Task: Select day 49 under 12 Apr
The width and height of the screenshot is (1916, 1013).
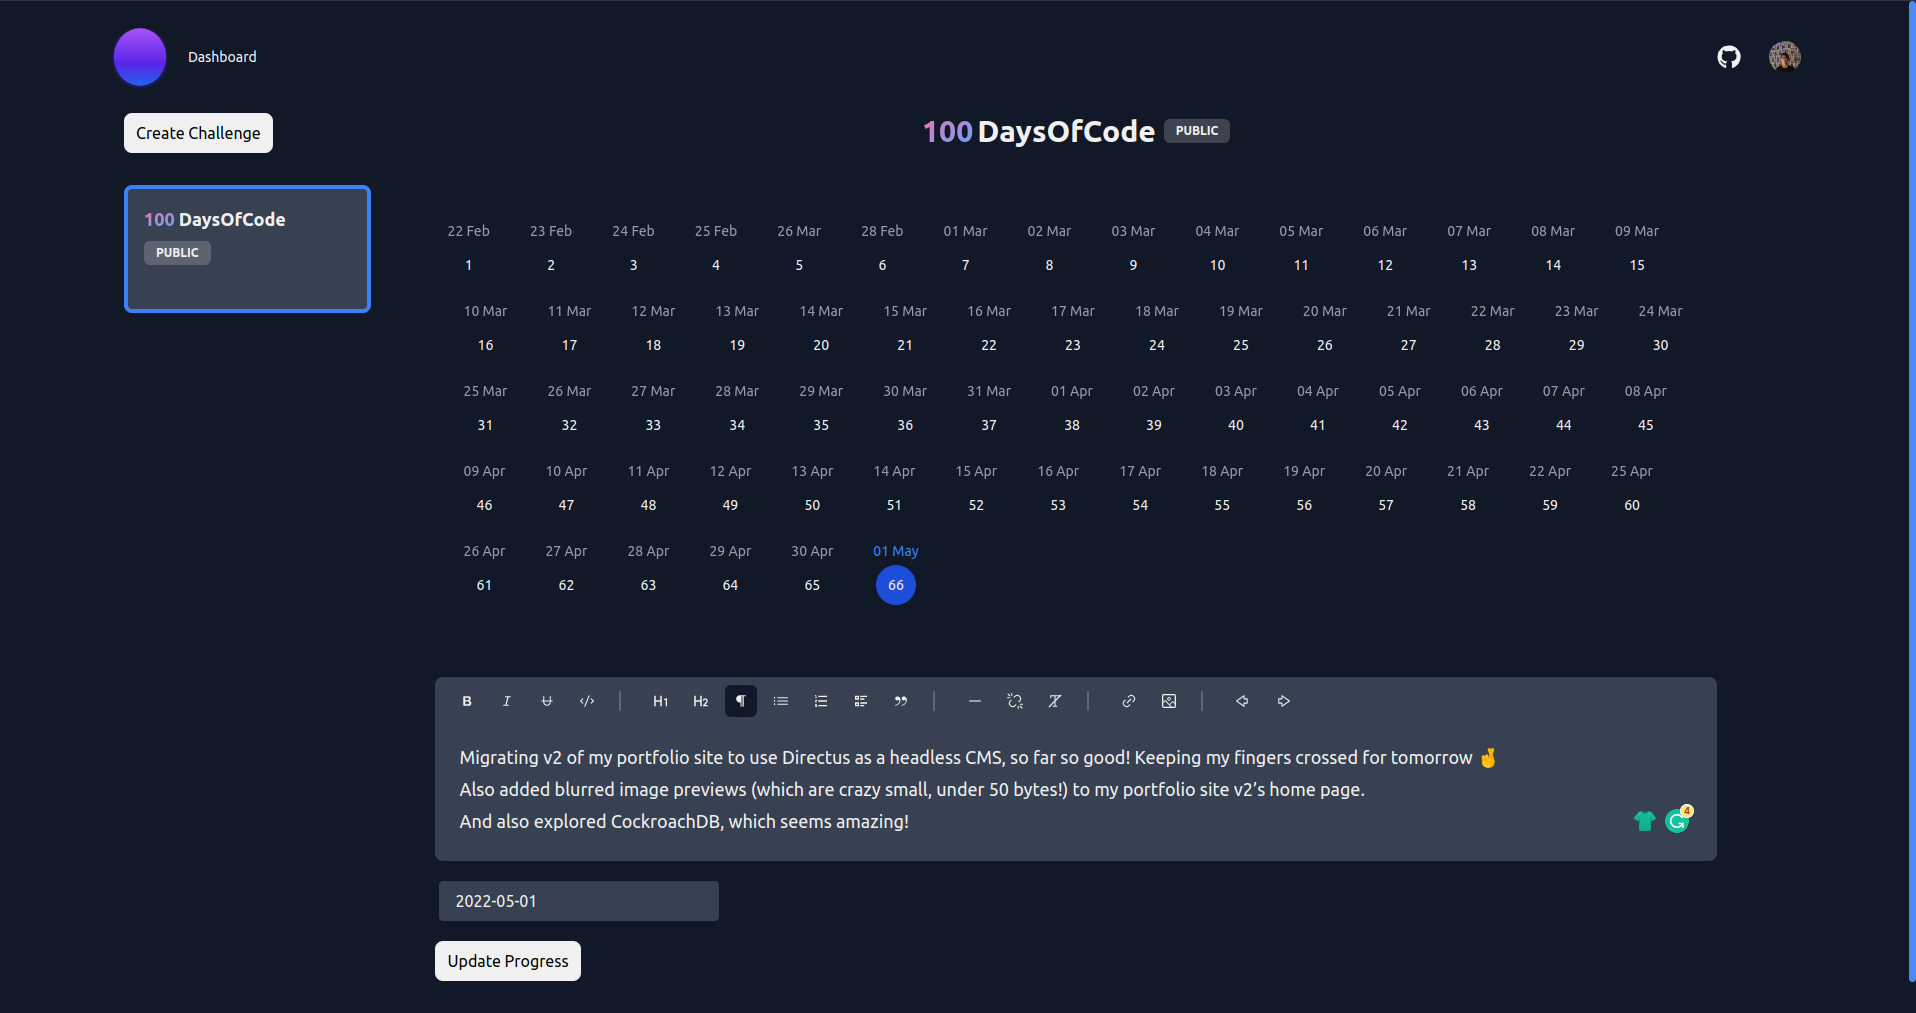Action: (730, 505)
